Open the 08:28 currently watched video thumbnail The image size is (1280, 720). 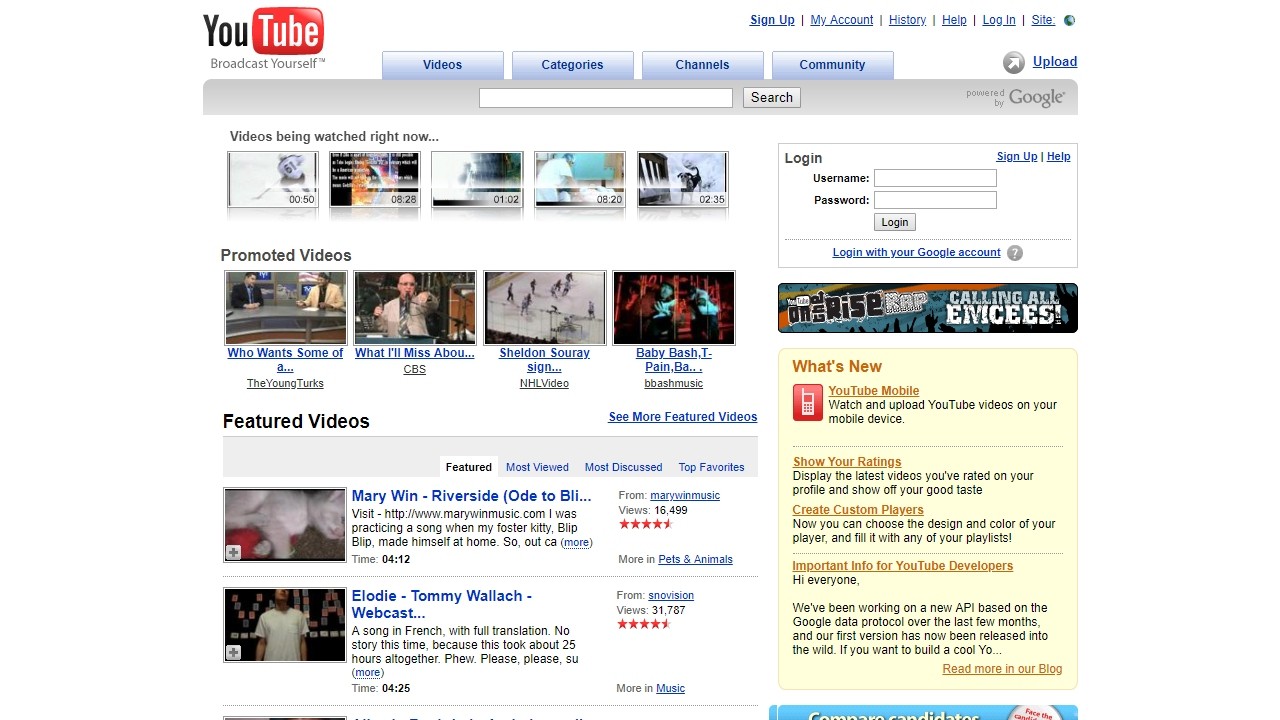click(375, 180)
